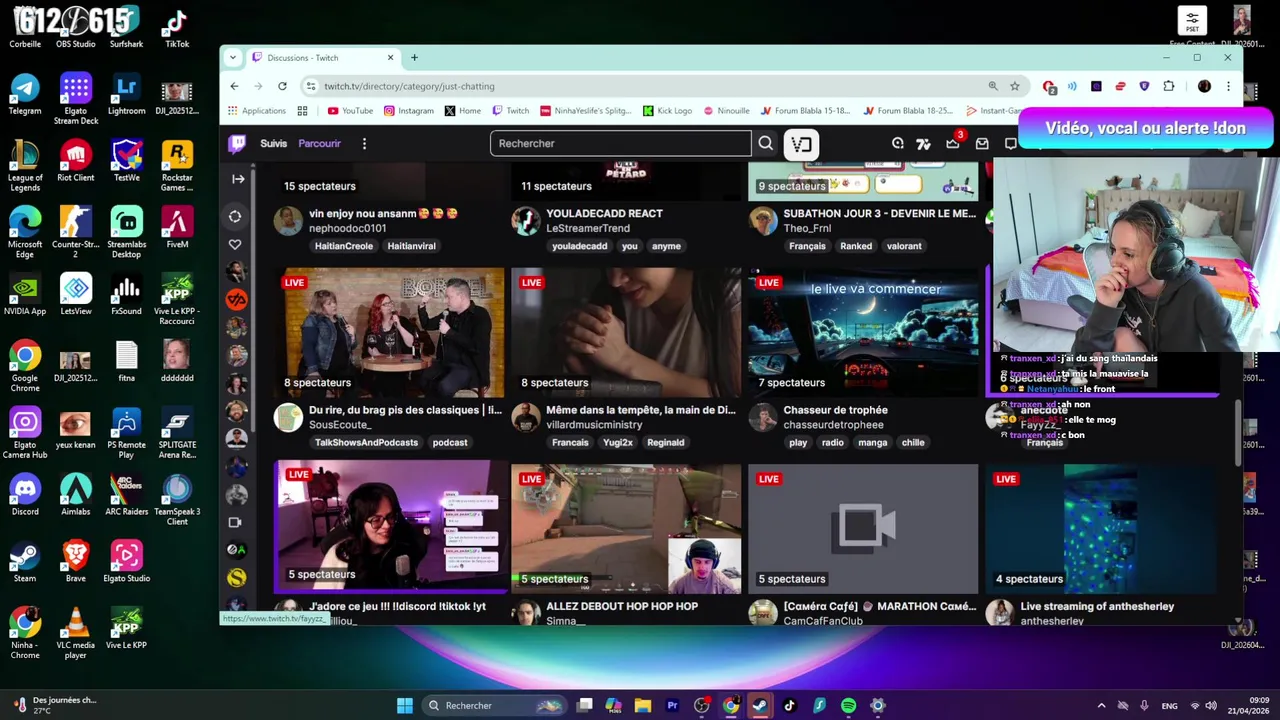1280x720 pixels.
Task: Switch to Parcourir tab on Twitch
Action: pyautogui.click(x=319, y=143)
